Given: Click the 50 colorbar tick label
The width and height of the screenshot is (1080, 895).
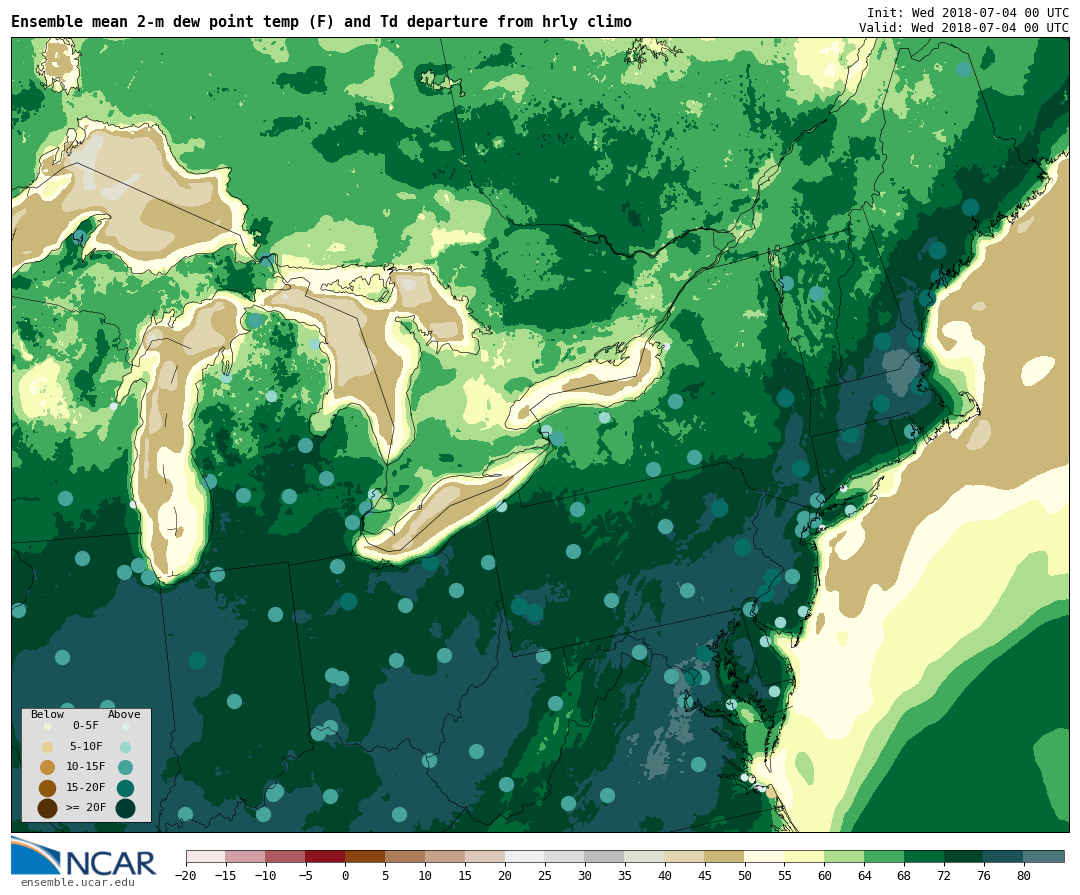Looking at the screenshot, I should click(745, 876).
